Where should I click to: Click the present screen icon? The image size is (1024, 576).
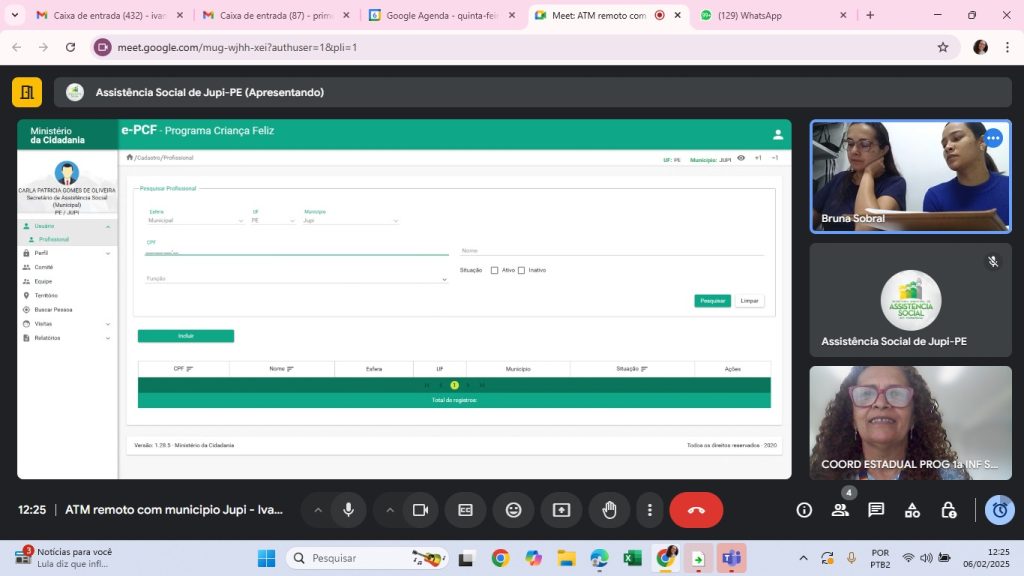[561, 510]
